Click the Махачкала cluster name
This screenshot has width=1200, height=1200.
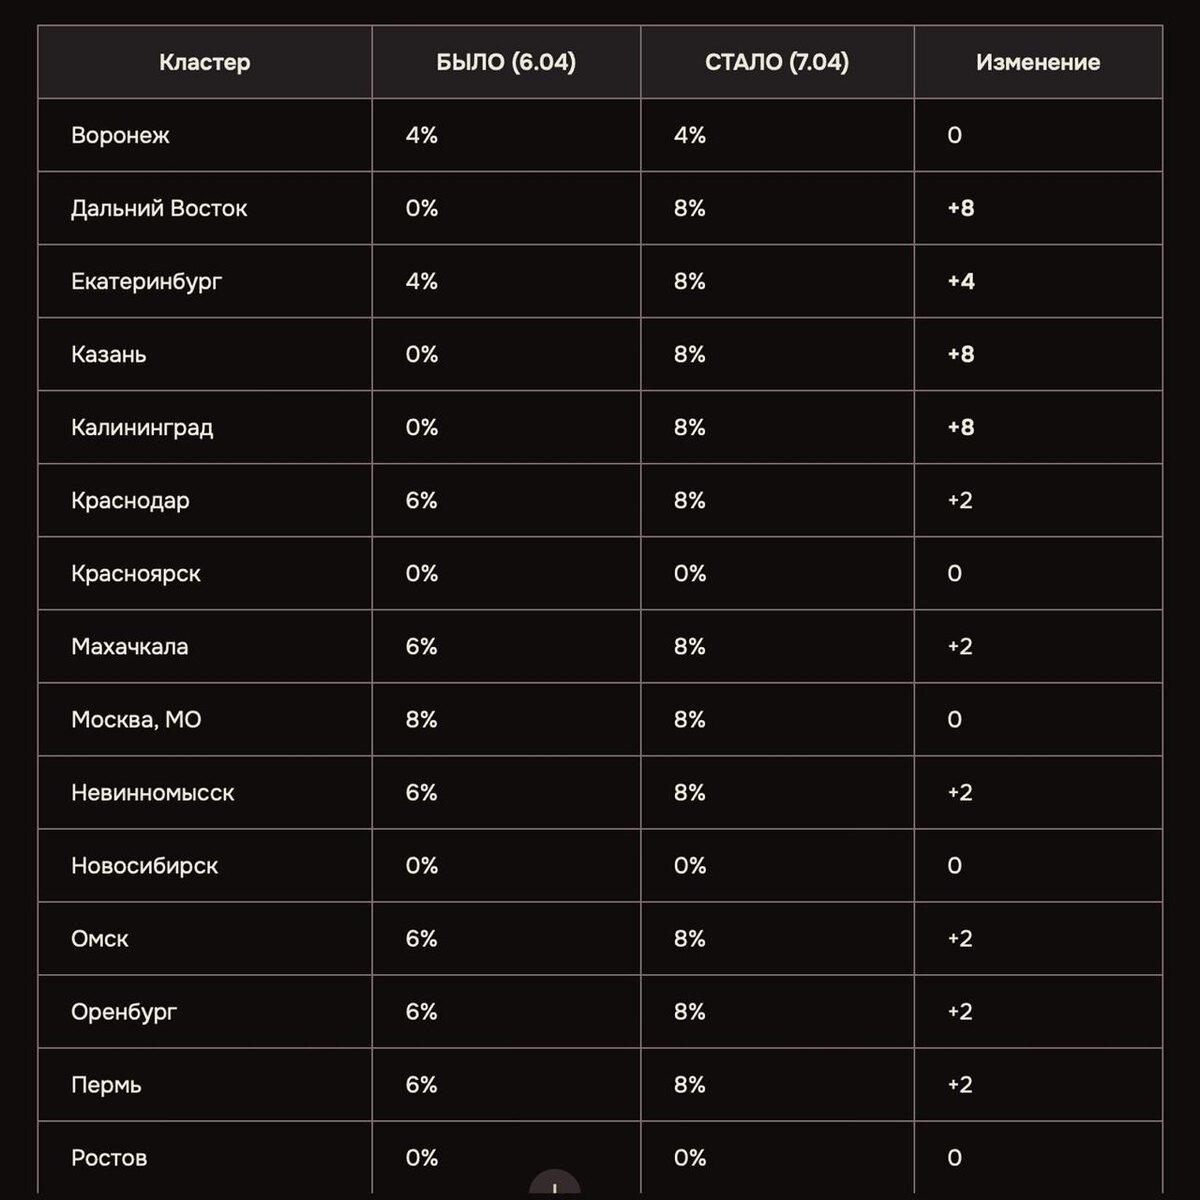[x=129, y=646]
